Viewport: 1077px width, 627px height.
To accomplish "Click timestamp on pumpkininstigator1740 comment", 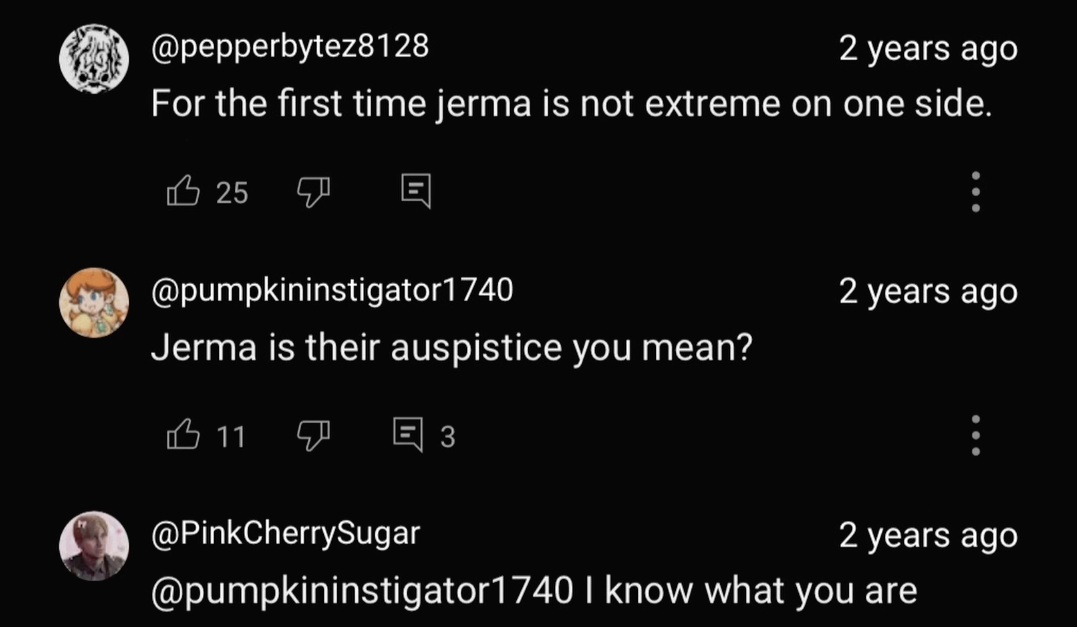I will coord(927,291).
